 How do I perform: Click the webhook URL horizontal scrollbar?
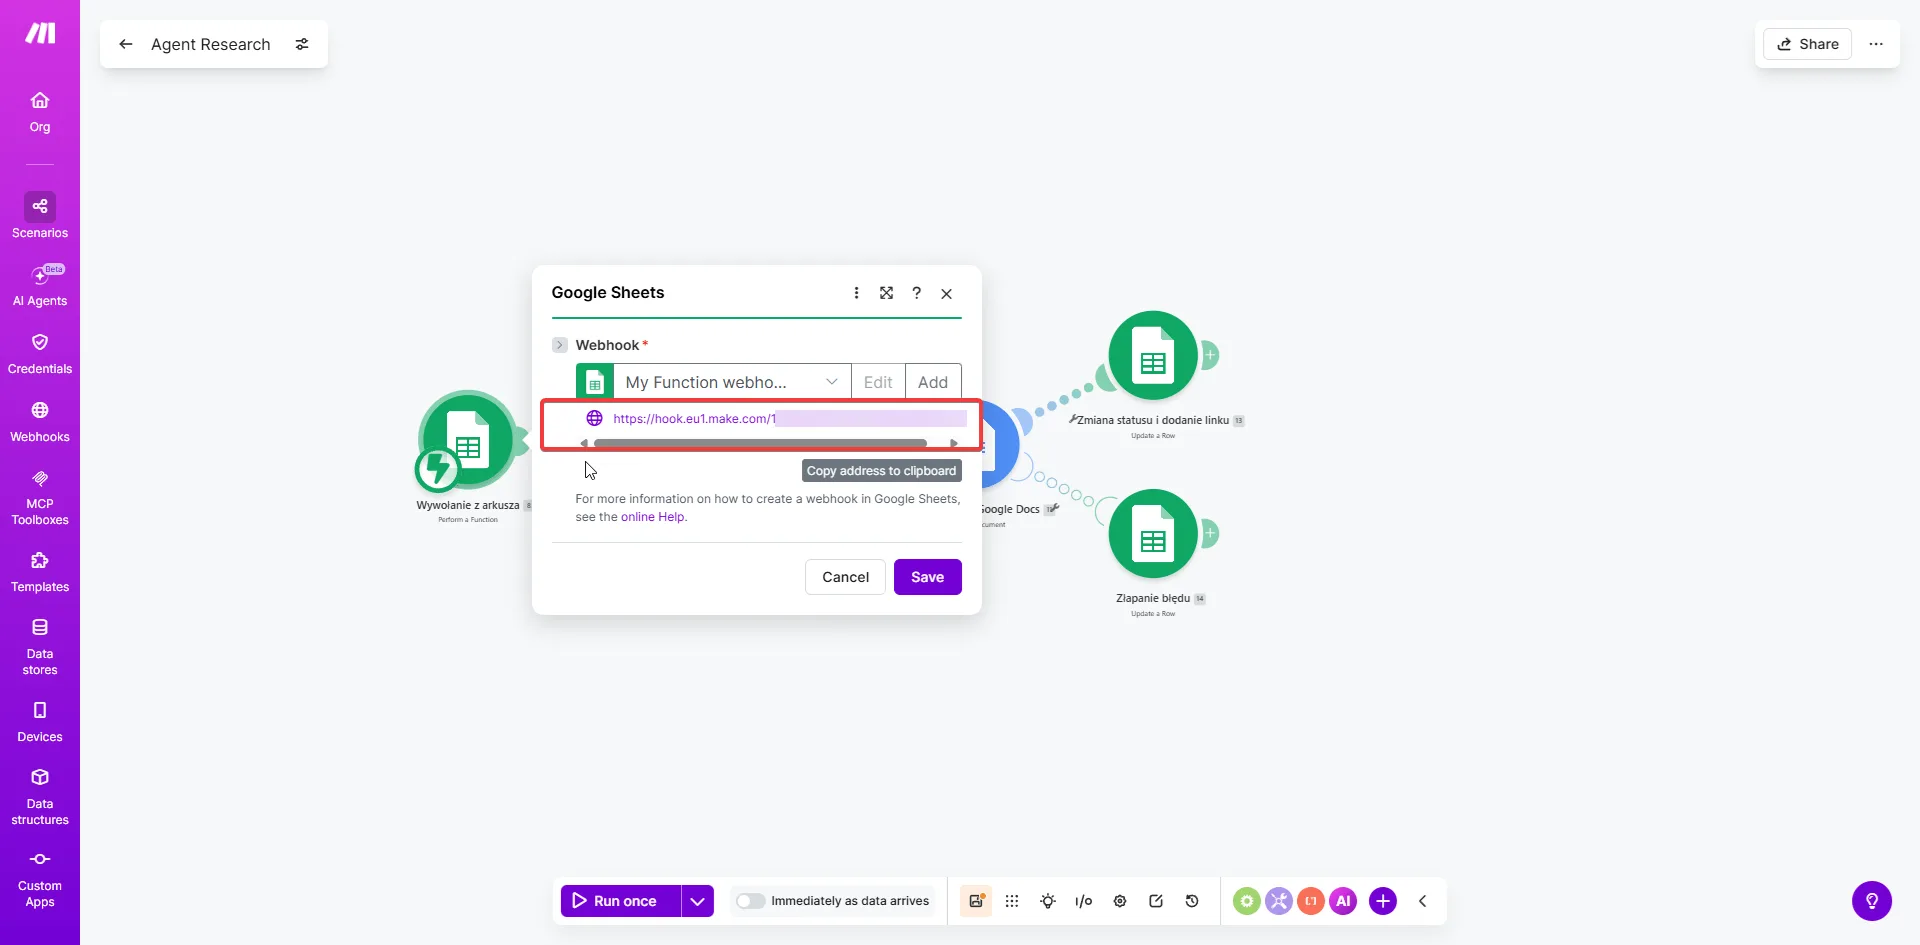[x=760, y=443]
